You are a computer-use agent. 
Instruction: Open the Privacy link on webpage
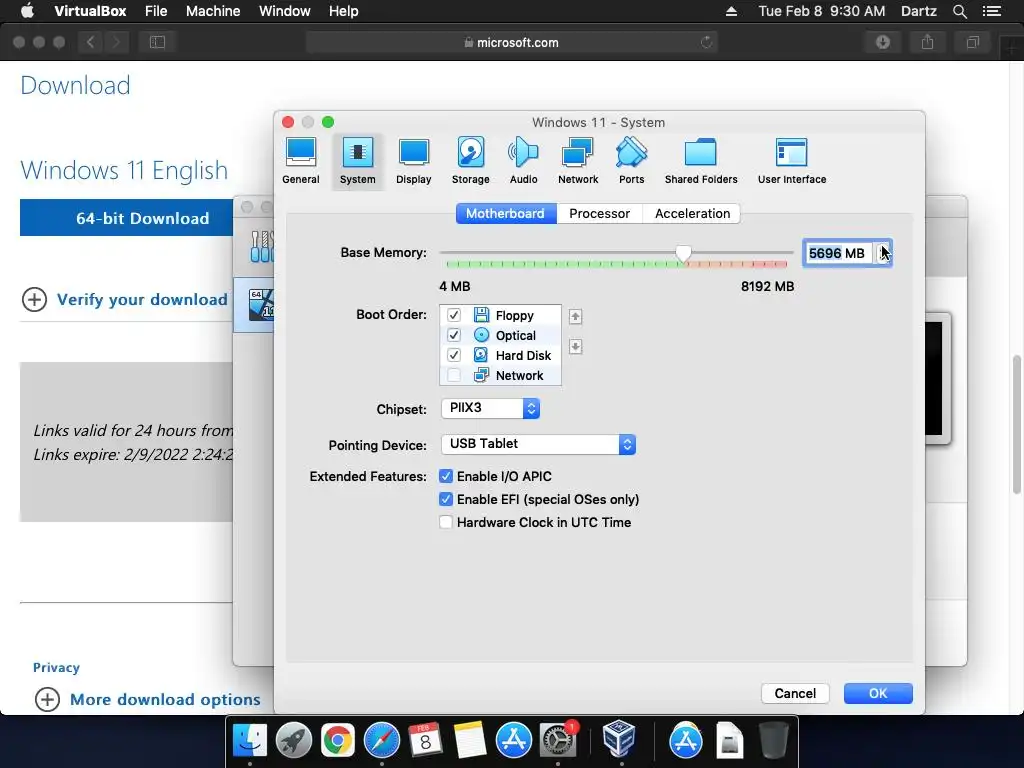pyautogui.click(x=56, y=667)
